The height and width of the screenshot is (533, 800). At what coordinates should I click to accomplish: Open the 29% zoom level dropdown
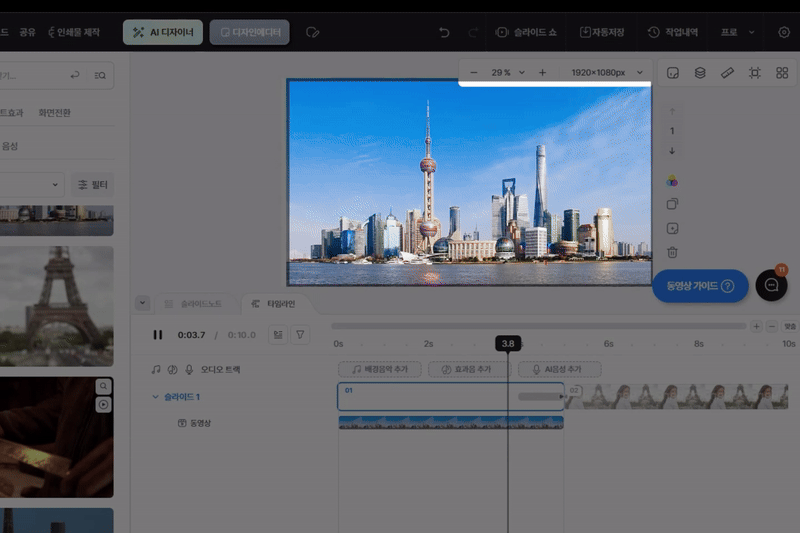(x=507, y=73)
